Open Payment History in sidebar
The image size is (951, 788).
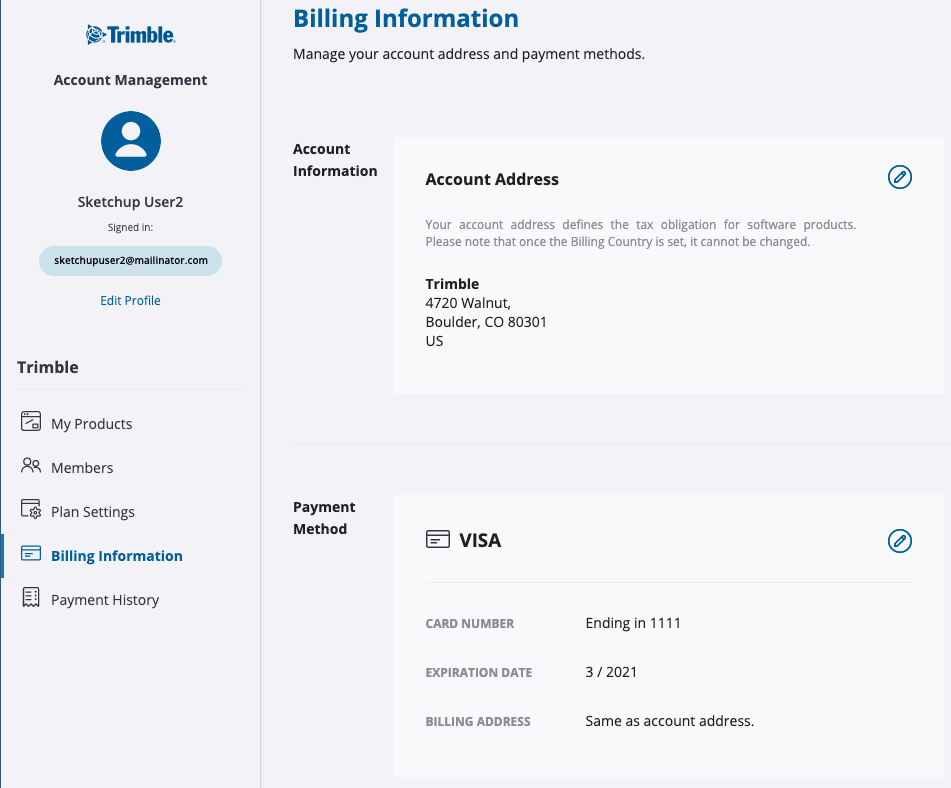point(105,600)
